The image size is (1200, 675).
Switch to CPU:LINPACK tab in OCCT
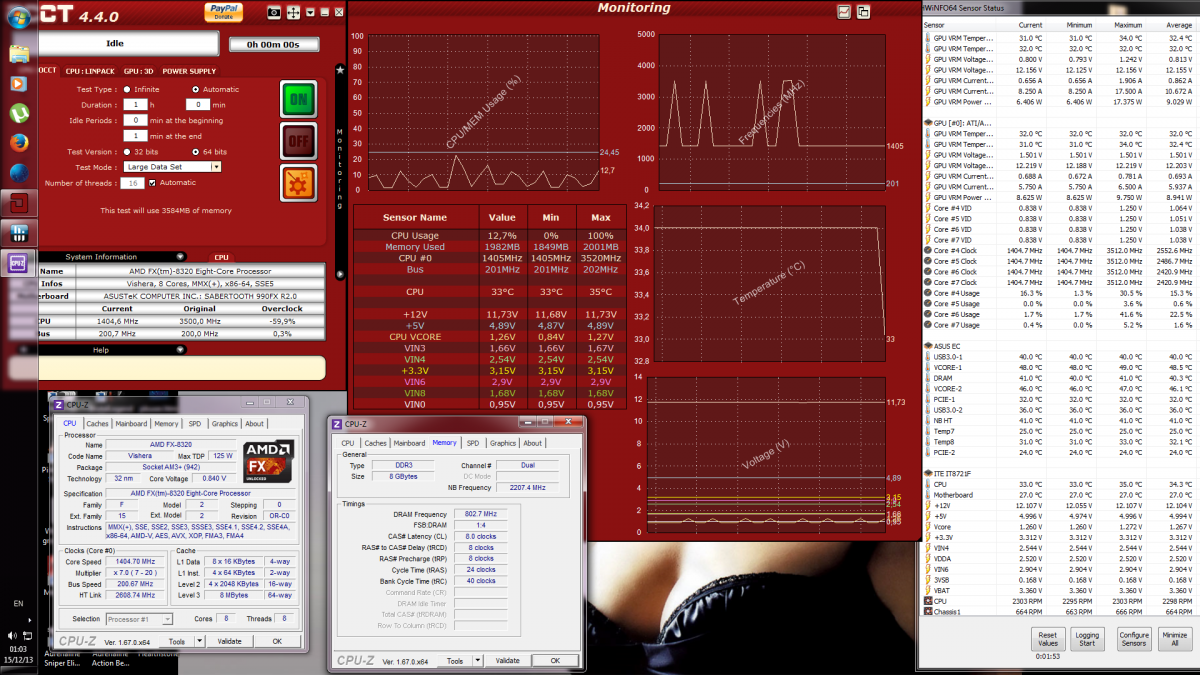[91, 72]
